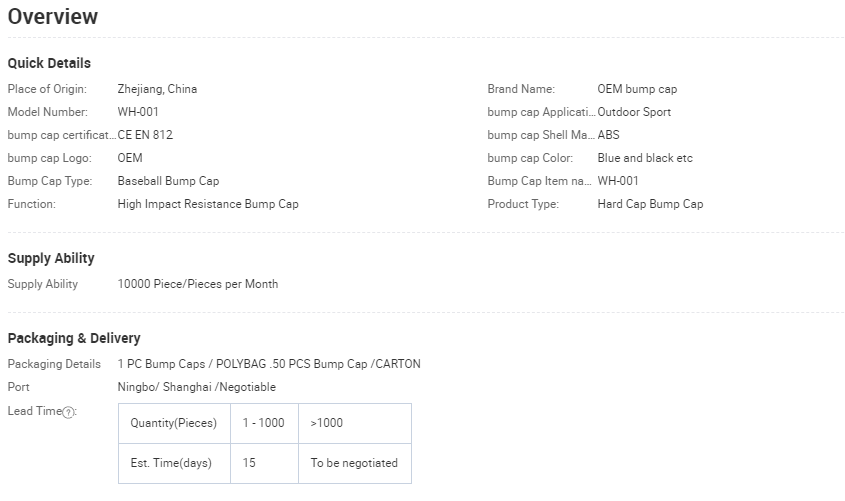This screenshot has width=845, height=501.
Task: Click High Impact Resistance Bump Cap text
Action: coord(208,204)
